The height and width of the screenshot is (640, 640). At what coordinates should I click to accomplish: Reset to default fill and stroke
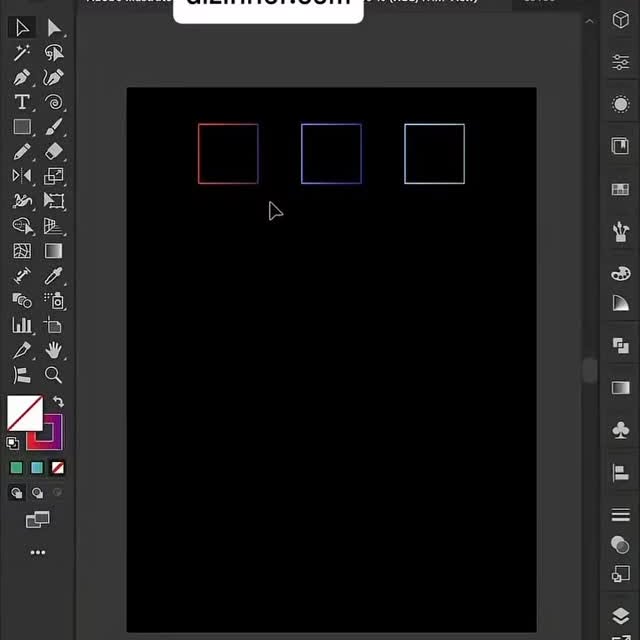pyautogui.click(x=12, y=443)
